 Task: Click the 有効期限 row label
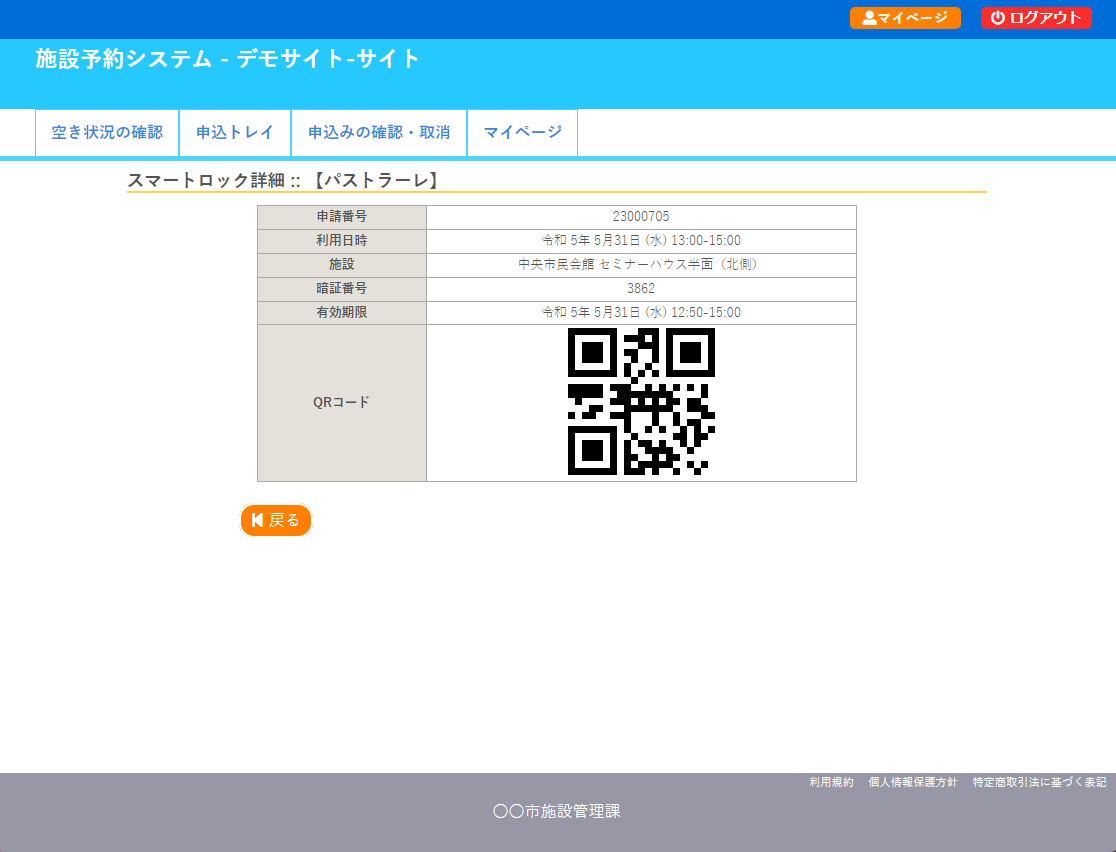(342, 312)
